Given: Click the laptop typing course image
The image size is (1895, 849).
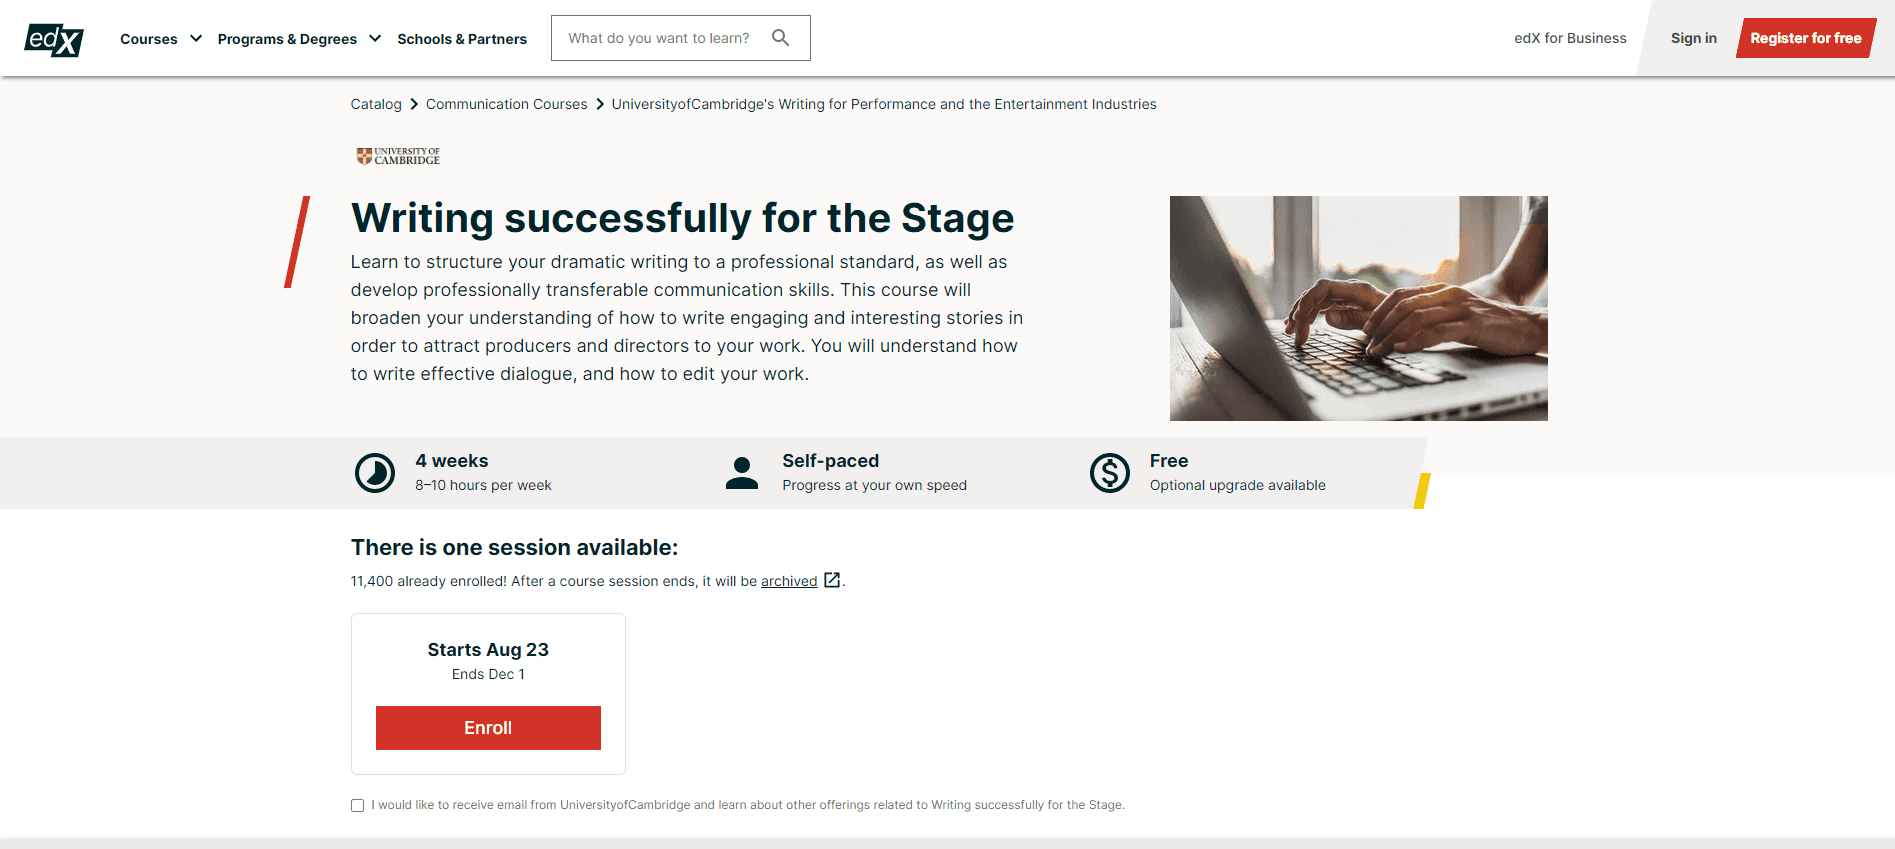Looking at the screenshot, I should (x=1358, y=308).
